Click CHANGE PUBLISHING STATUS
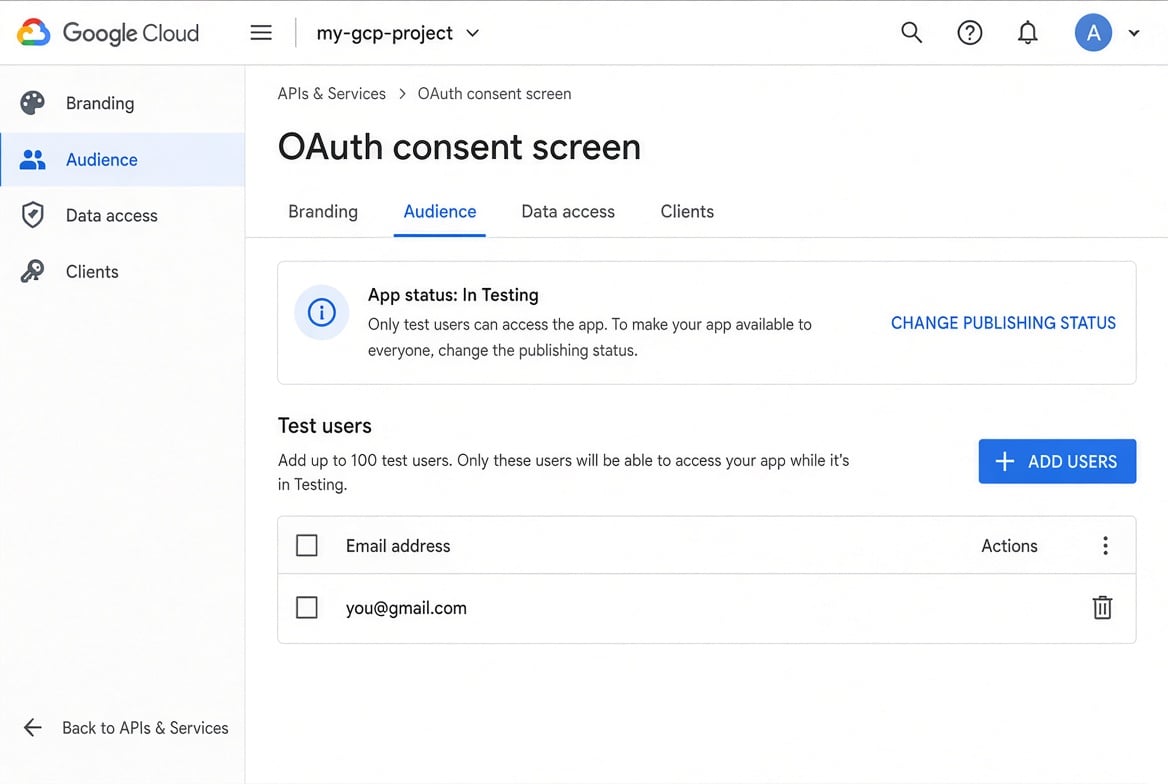Viewport: 1168px width, 784px height. coord(1003,323)
